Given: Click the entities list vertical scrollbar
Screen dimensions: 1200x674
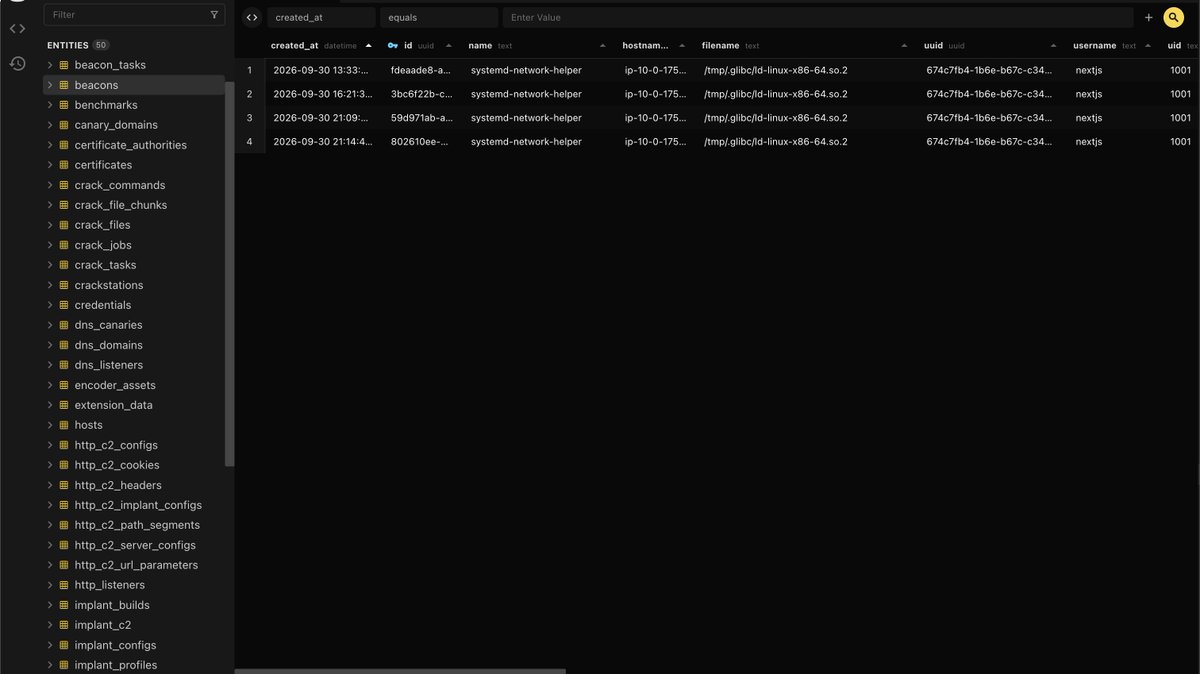Looking at the screenshot, I should click(230, 275).
